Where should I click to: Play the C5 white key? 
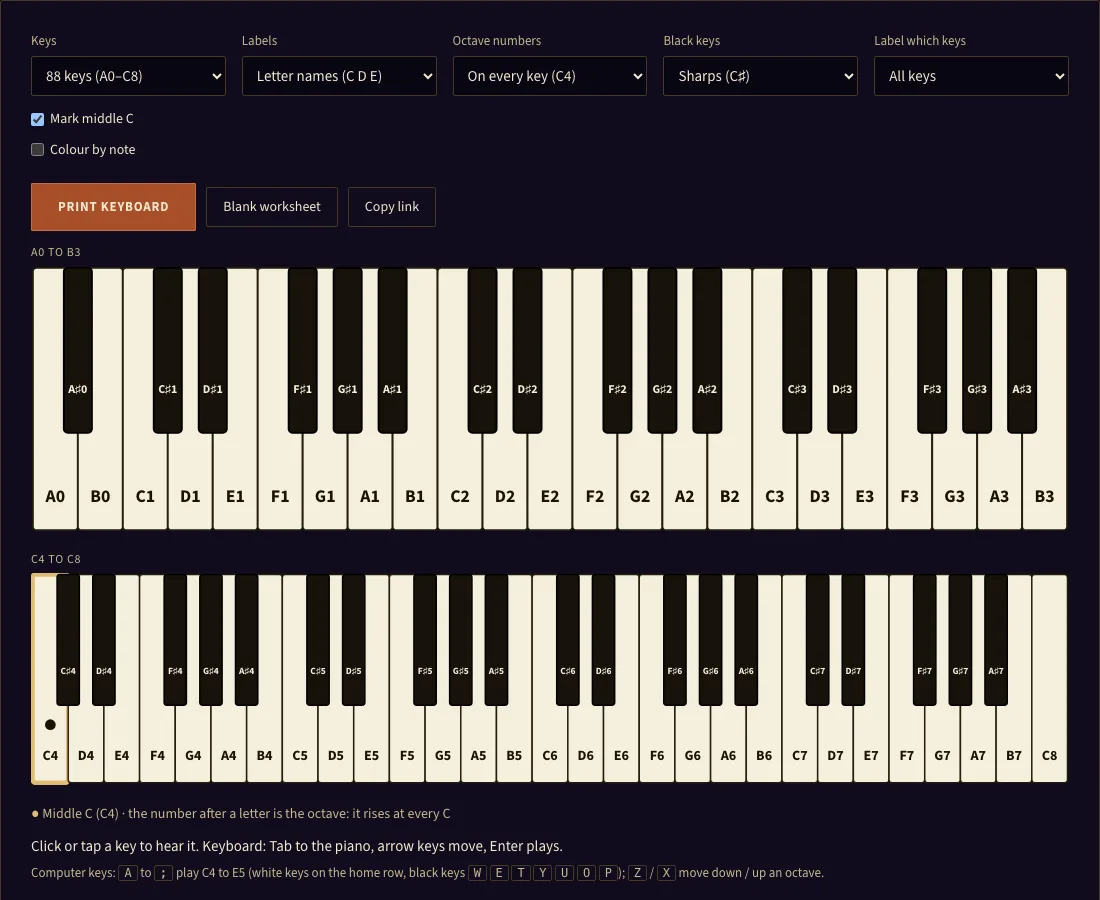[300, 744]
